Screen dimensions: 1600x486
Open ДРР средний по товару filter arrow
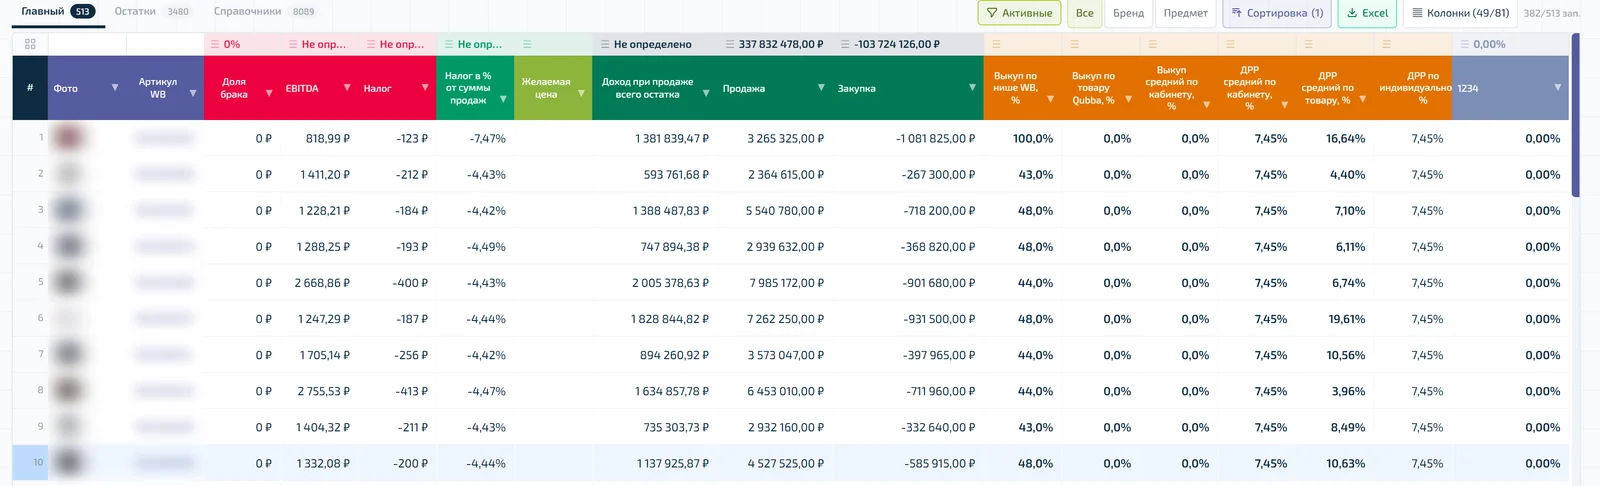(1362, 99)
